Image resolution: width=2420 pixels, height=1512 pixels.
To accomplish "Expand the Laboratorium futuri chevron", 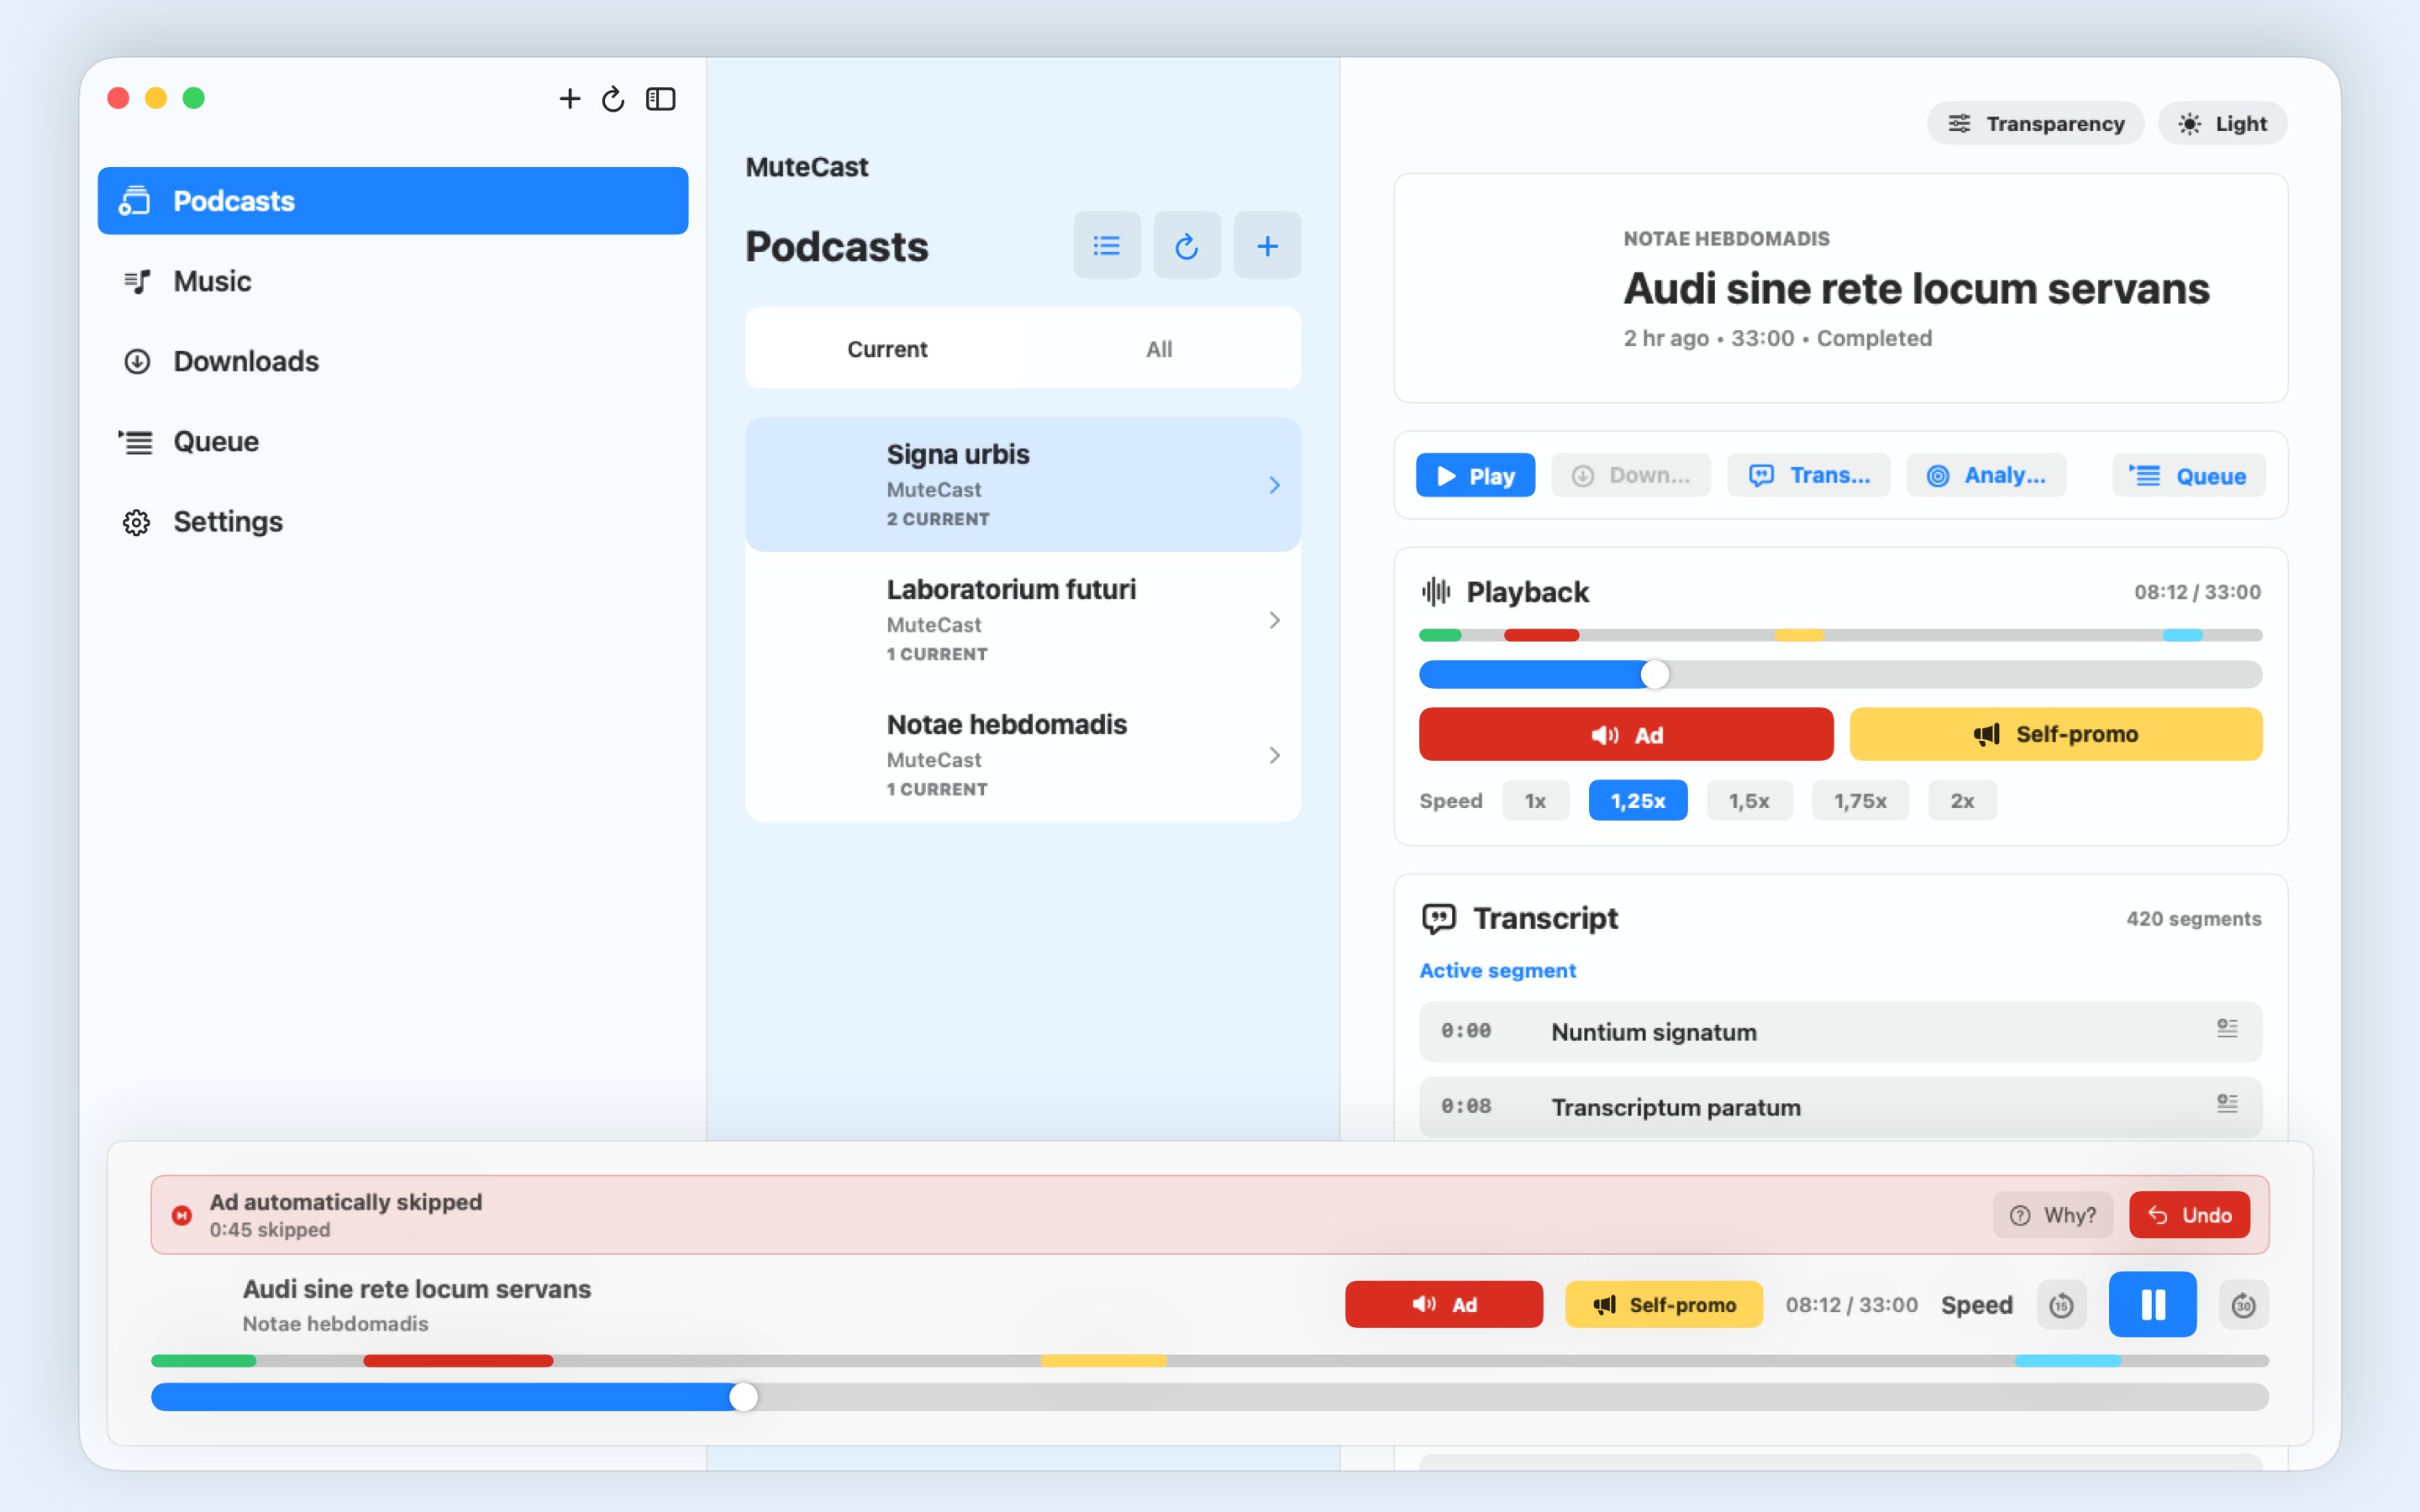I will pyautogui.click(x=1274, y=620).
